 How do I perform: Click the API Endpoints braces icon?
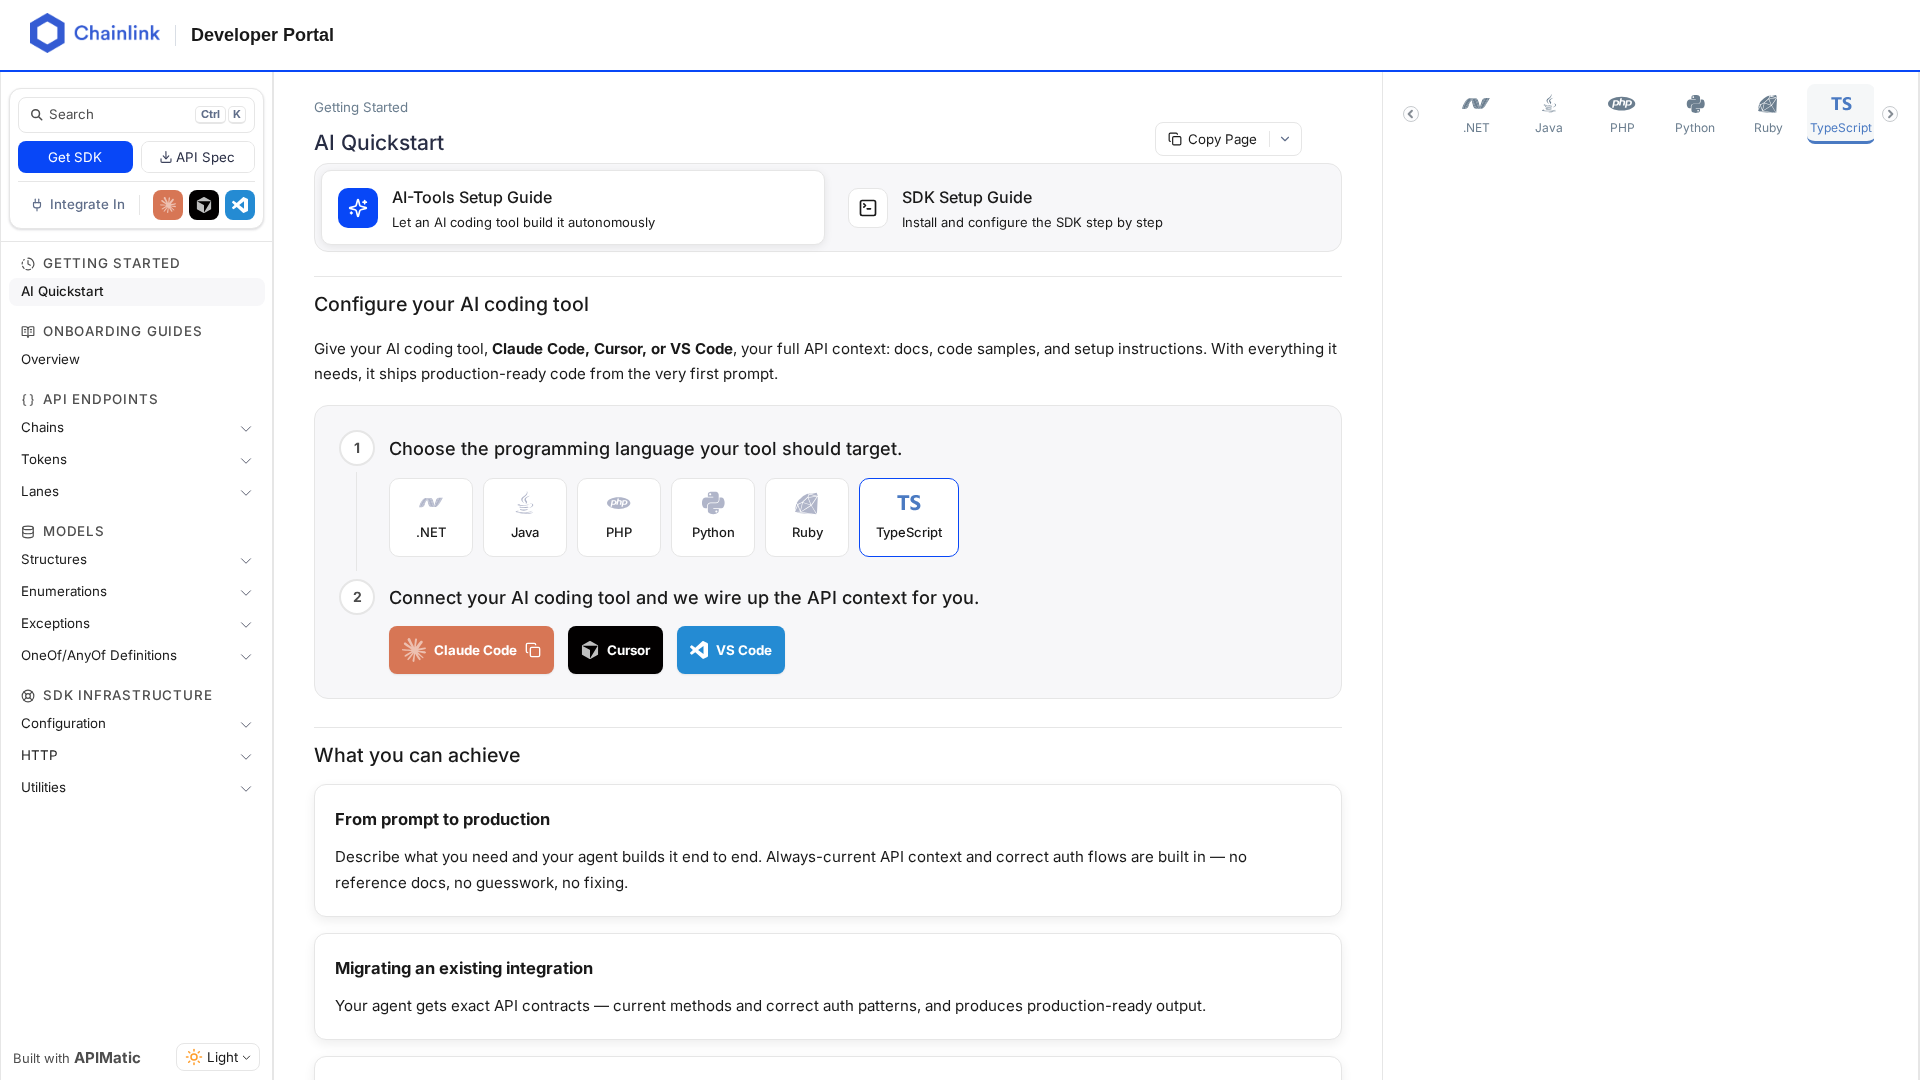(x=28, y=400)
